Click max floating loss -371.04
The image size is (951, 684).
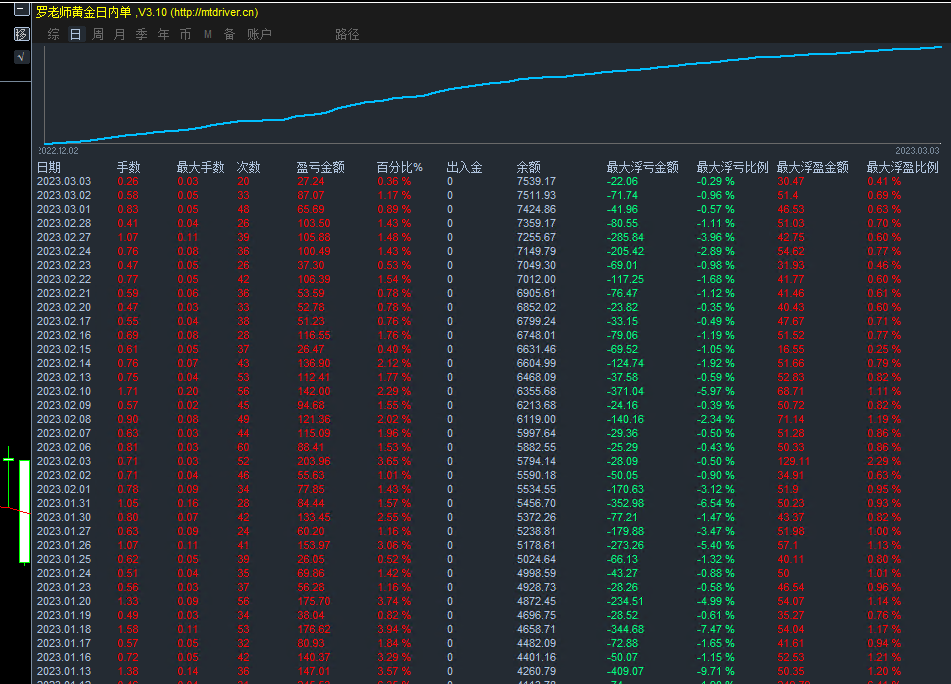625,391
